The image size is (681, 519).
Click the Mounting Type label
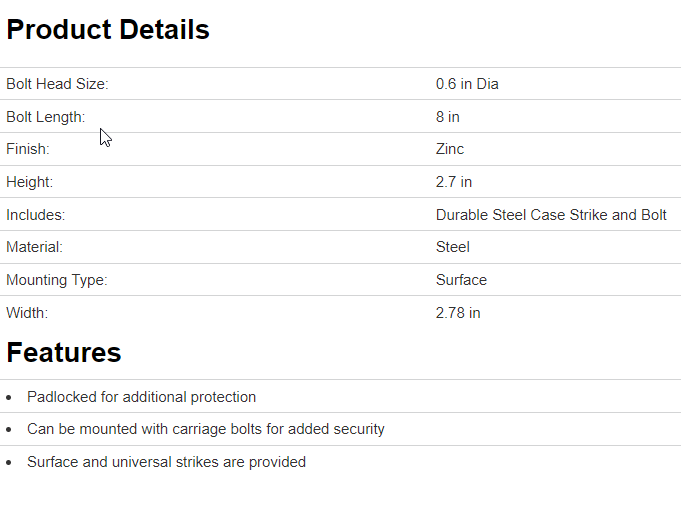(x=57, y=280)
